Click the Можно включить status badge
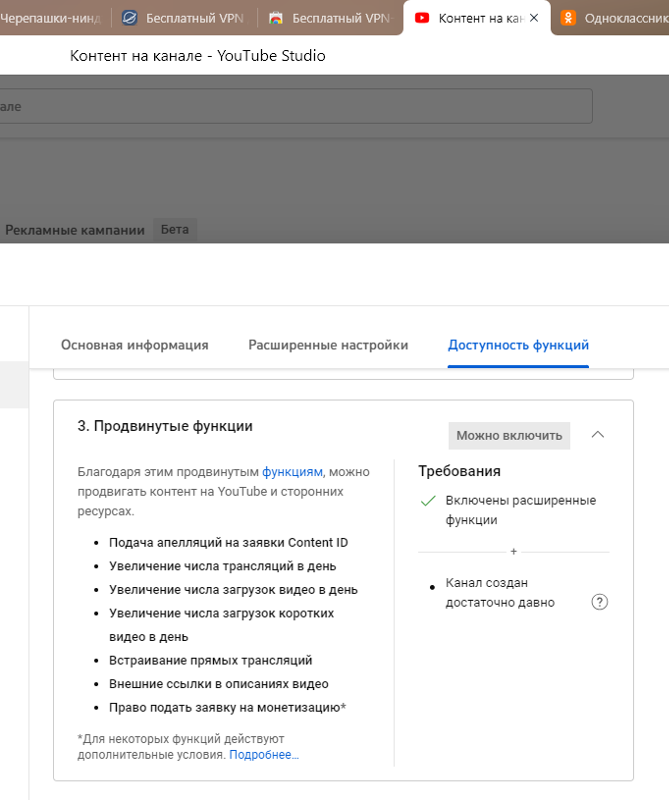 [x=509, y=436]
